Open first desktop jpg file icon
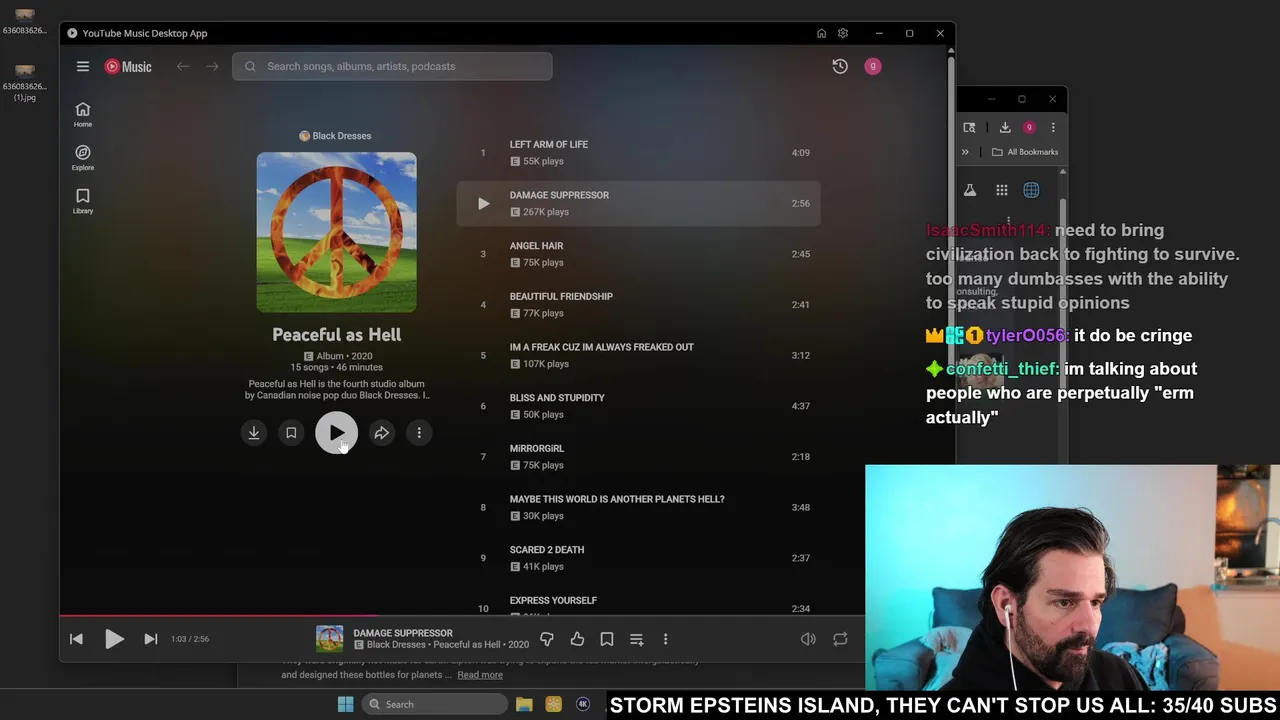The height and width of the screenshot is (720, 1280). [24, 20]
